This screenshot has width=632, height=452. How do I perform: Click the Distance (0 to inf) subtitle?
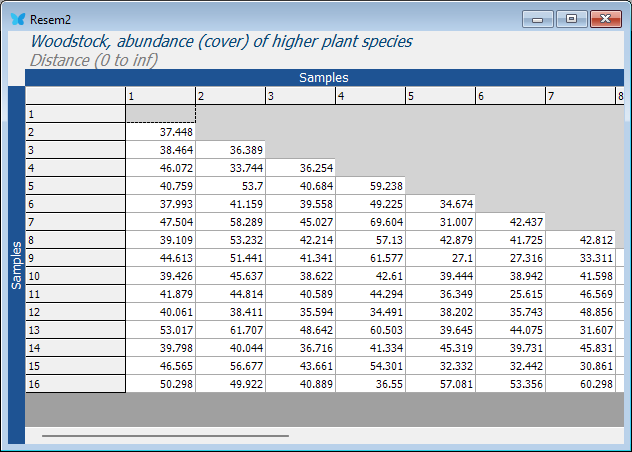pyautogui.click(x=94, y=59)
